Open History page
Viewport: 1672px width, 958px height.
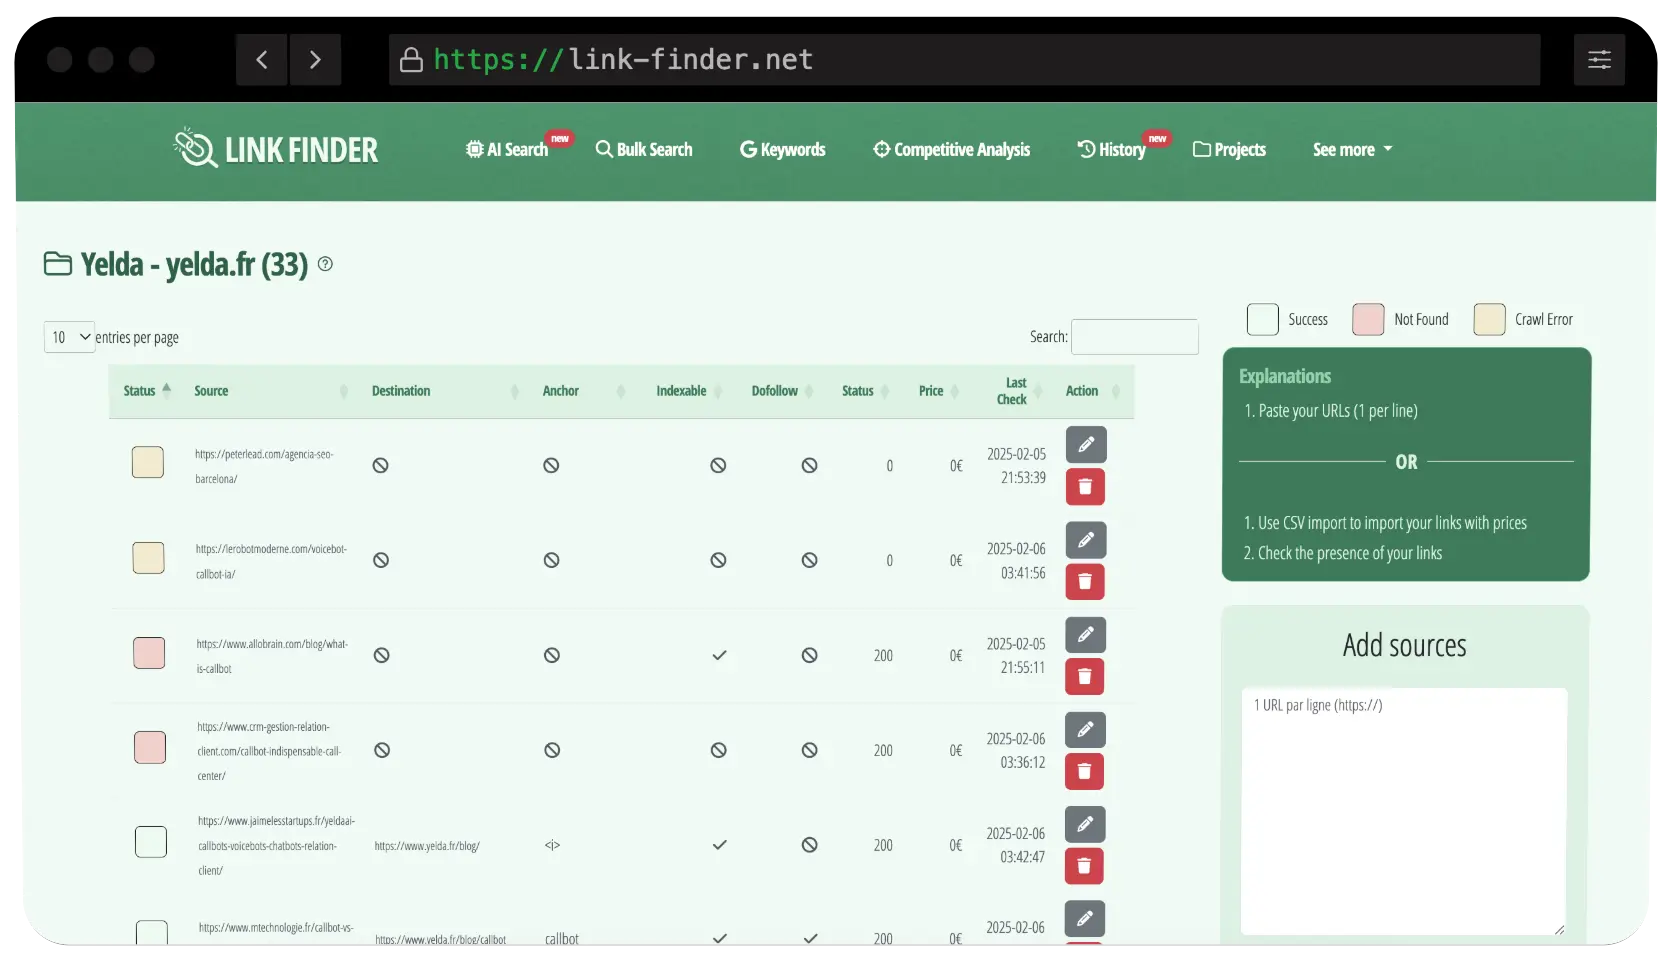(x=1112, y=149)
